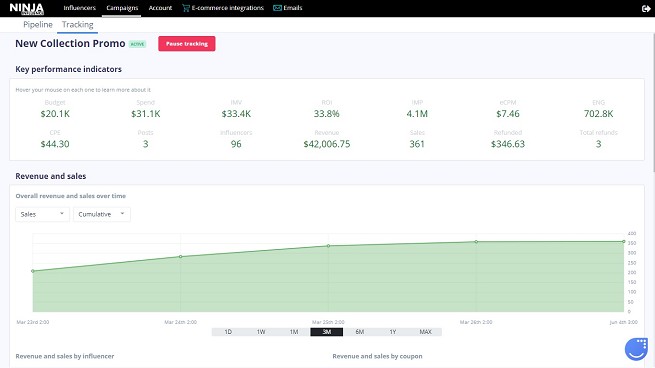Click the Jun 4th chart data point

(x=624, y=241)
